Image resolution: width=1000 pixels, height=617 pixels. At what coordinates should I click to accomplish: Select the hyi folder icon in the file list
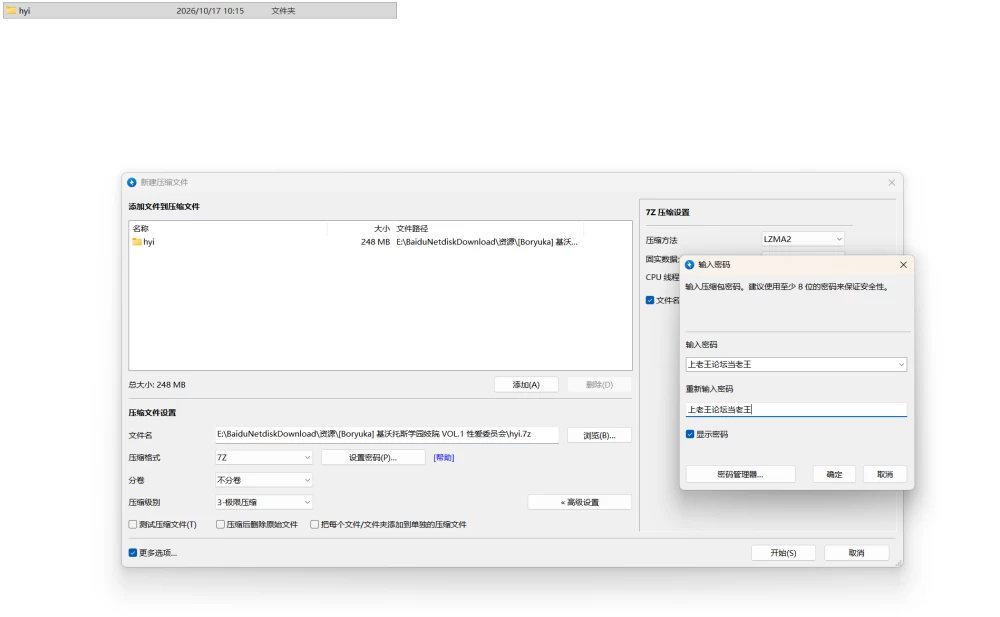[136, 242]
